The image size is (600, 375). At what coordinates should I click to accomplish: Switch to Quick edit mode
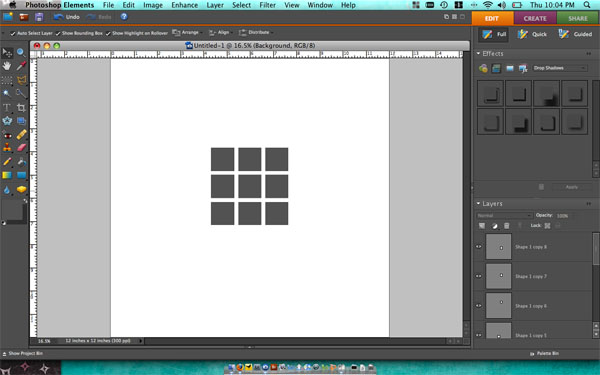point(533,34)
